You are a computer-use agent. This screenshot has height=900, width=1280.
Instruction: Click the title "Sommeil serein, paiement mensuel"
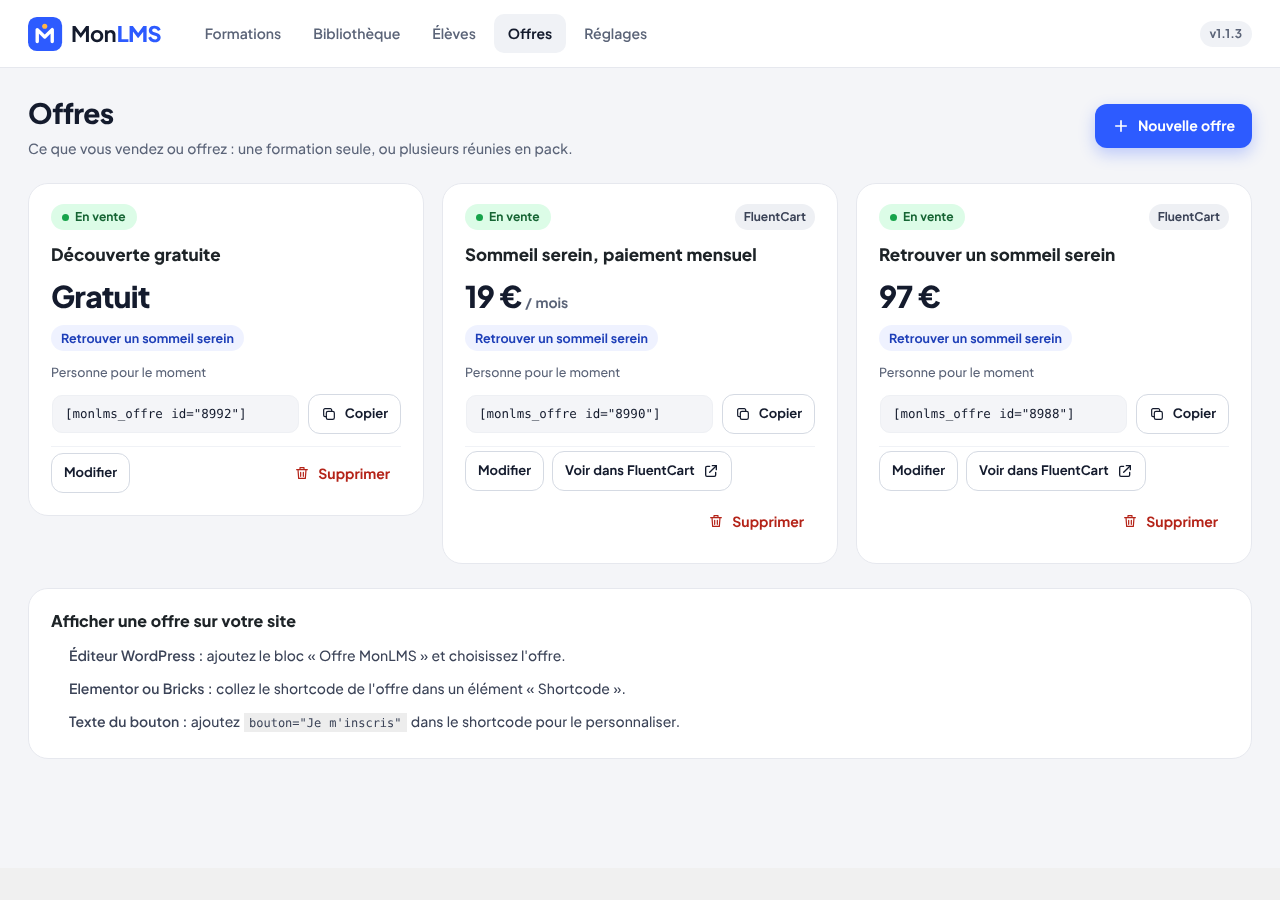pyautogui.click(x=611, y=255)
